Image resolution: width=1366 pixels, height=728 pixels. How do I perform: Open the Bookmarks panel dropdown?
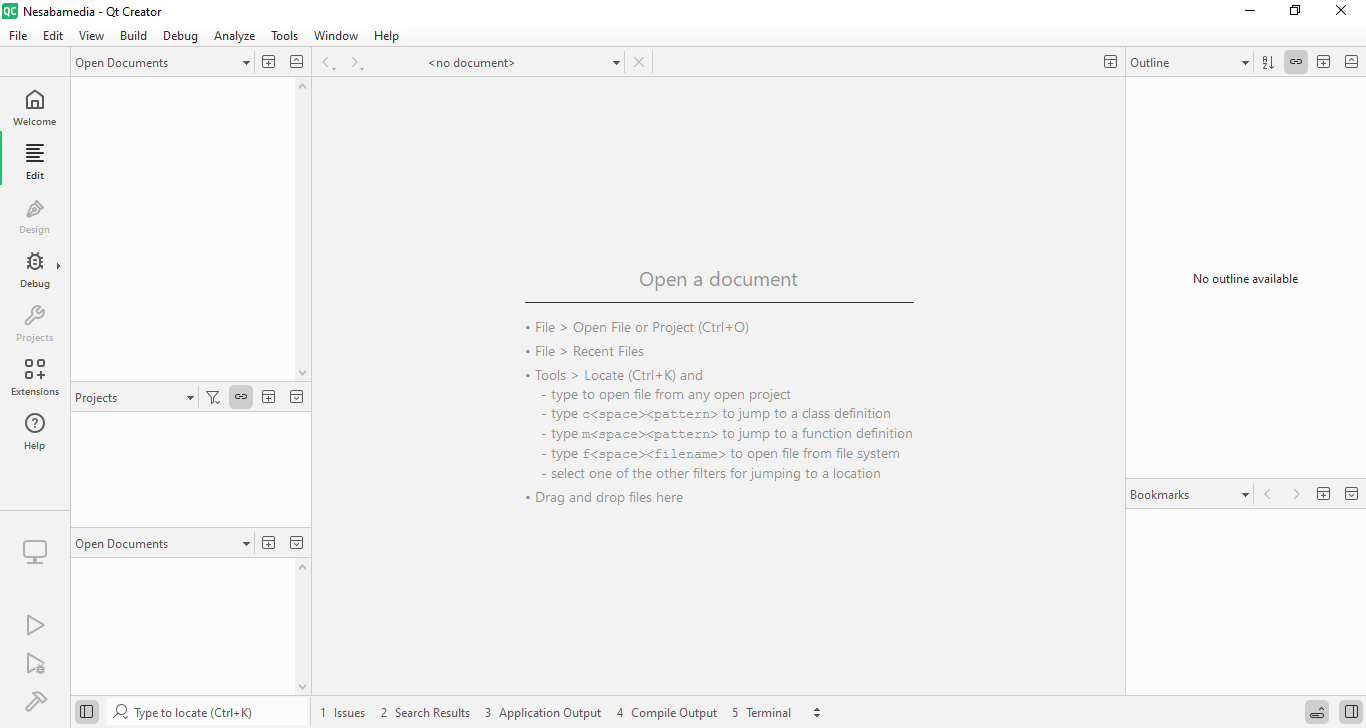[1245, 495]
